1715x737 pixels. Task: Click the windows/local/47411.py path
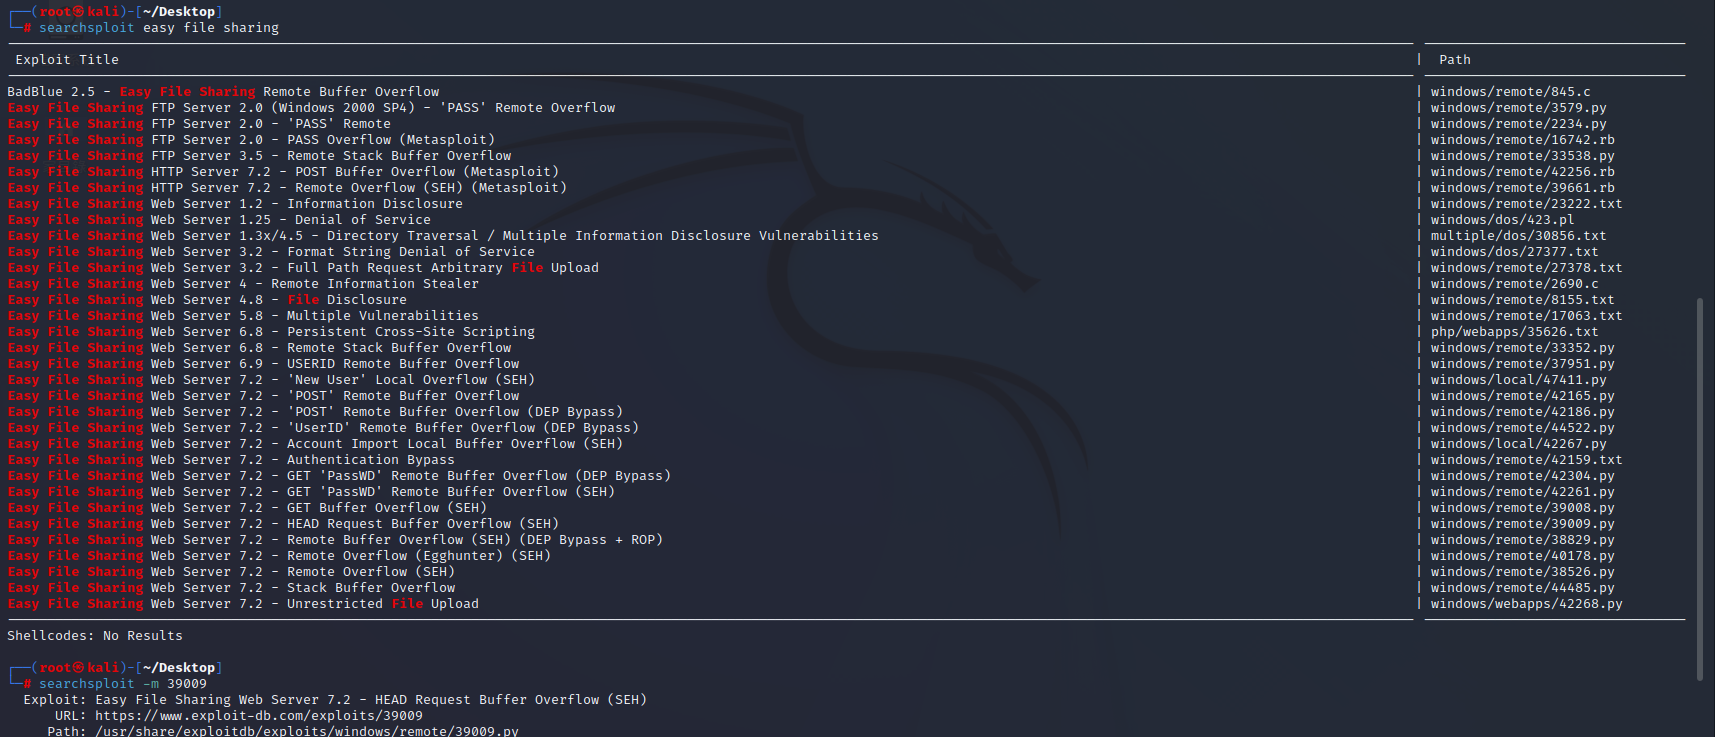click(1518, 380)
